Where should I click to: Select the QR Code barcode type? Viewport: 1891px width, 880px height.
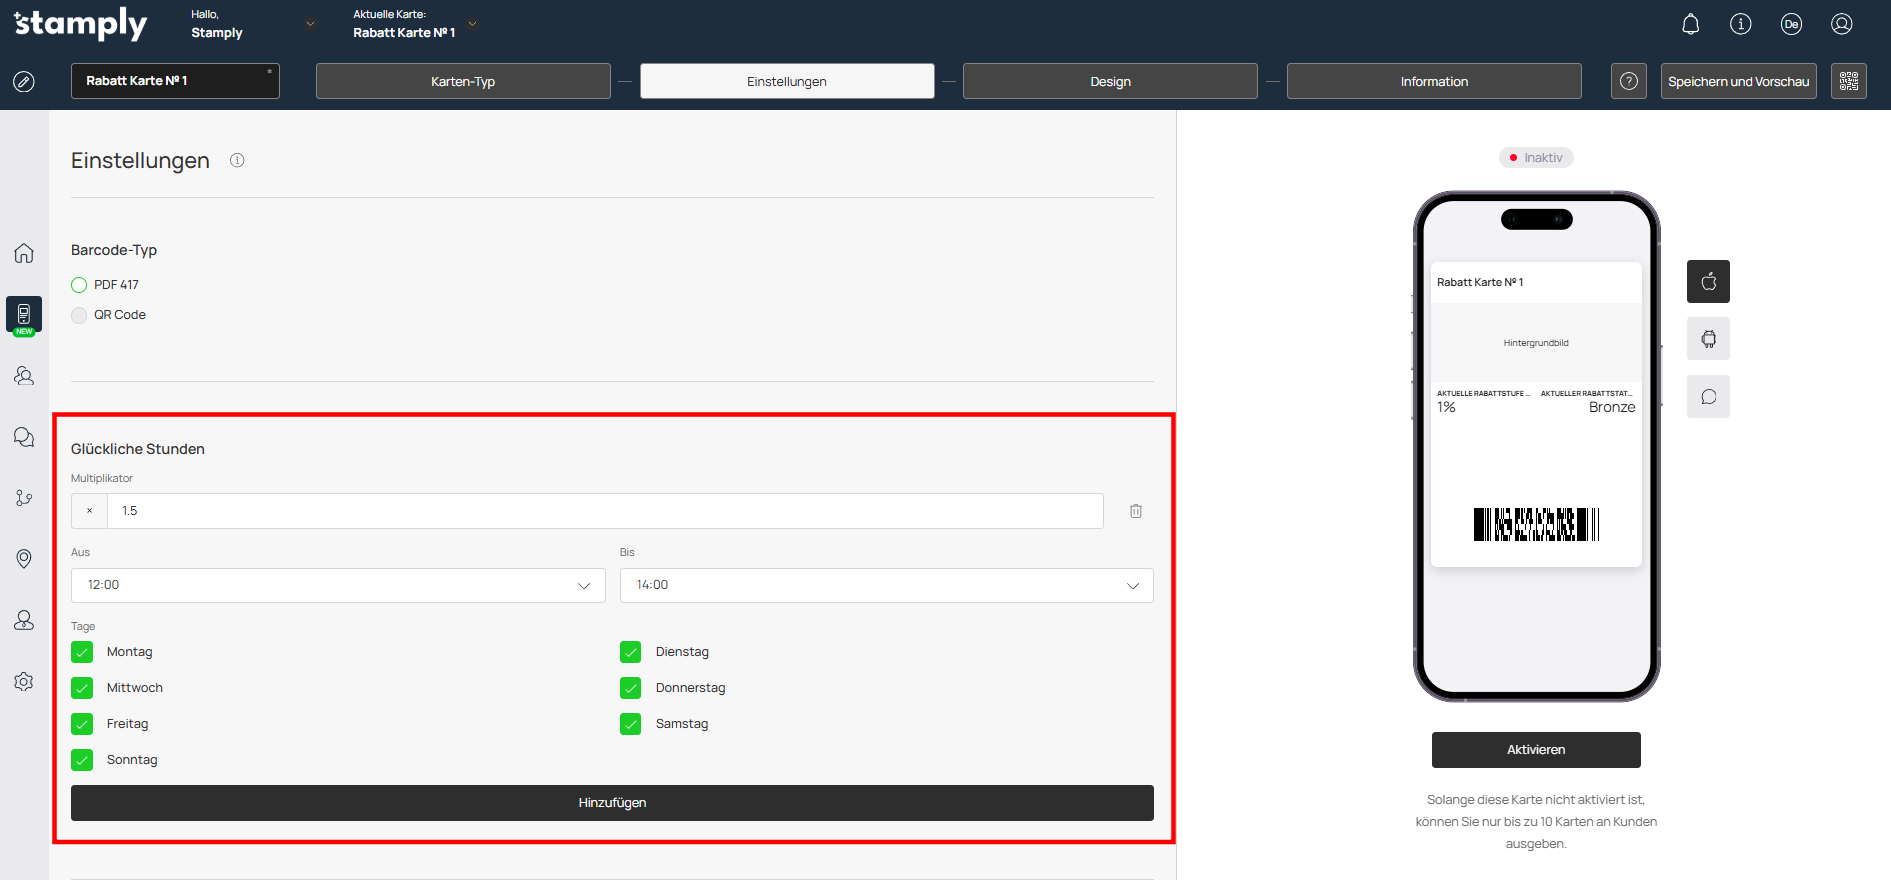coord(80,315)
